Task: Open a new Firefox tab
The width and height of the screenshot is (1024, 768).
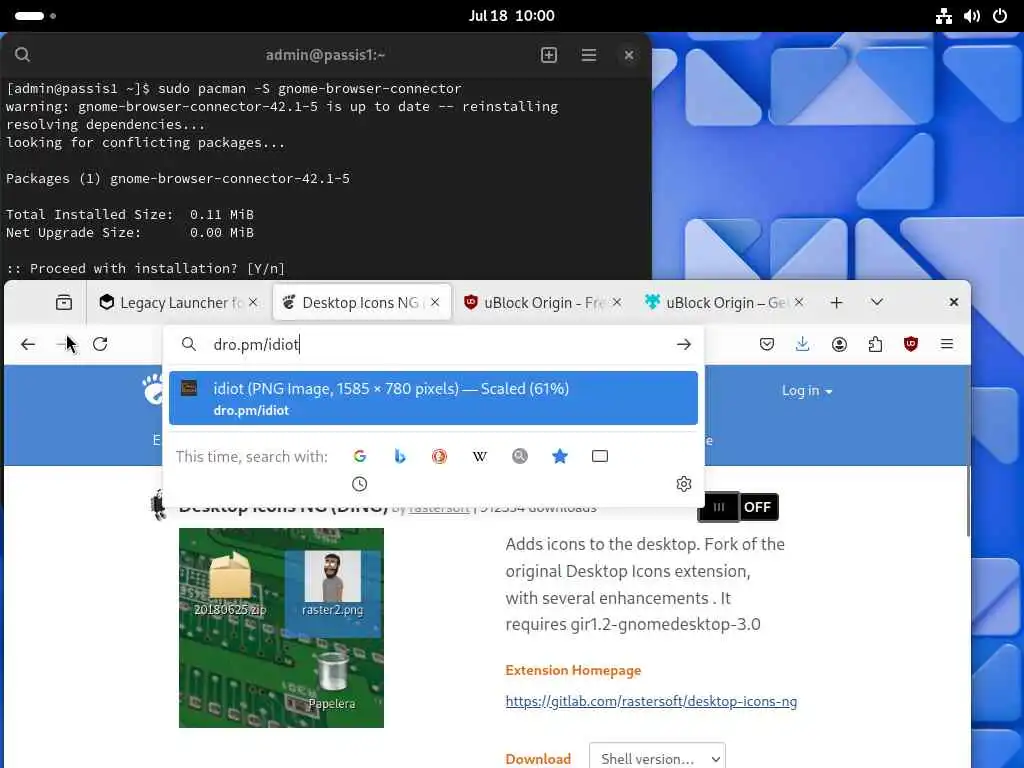Action: coord(837,302)
